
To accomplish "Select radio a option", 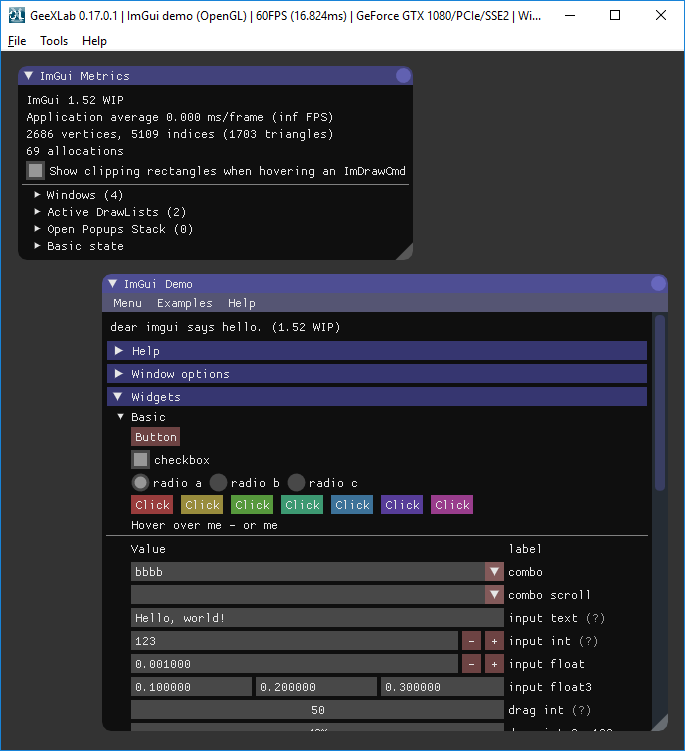I will [140, 483].
